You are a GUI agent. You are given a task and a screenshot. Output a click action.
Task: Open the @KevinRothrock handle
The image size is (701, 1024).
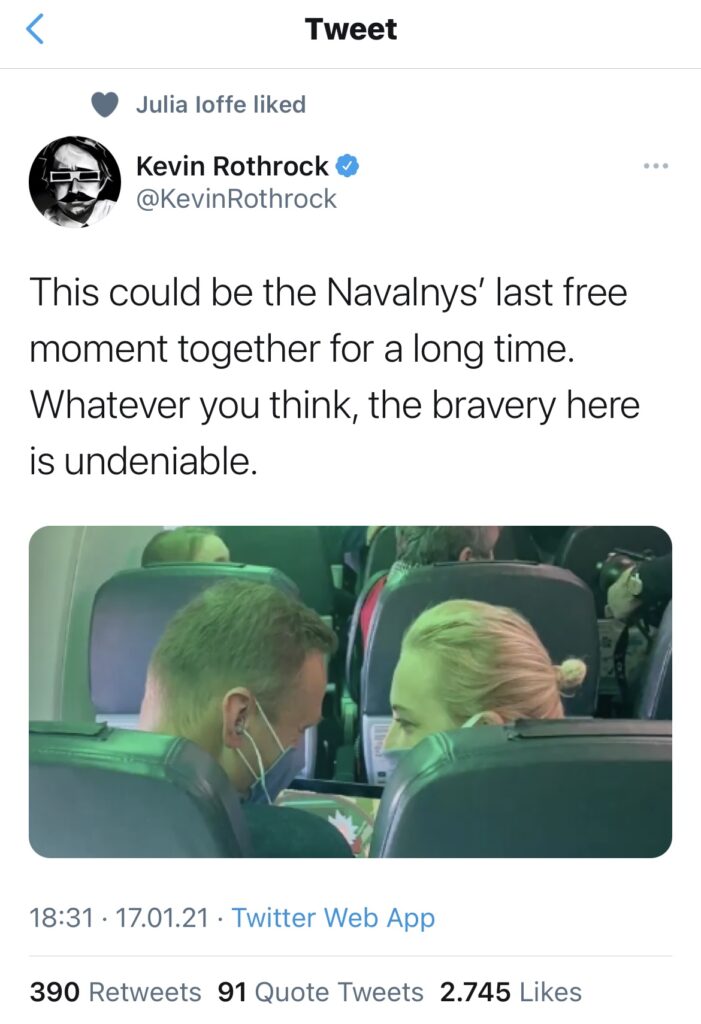point(236,199)
